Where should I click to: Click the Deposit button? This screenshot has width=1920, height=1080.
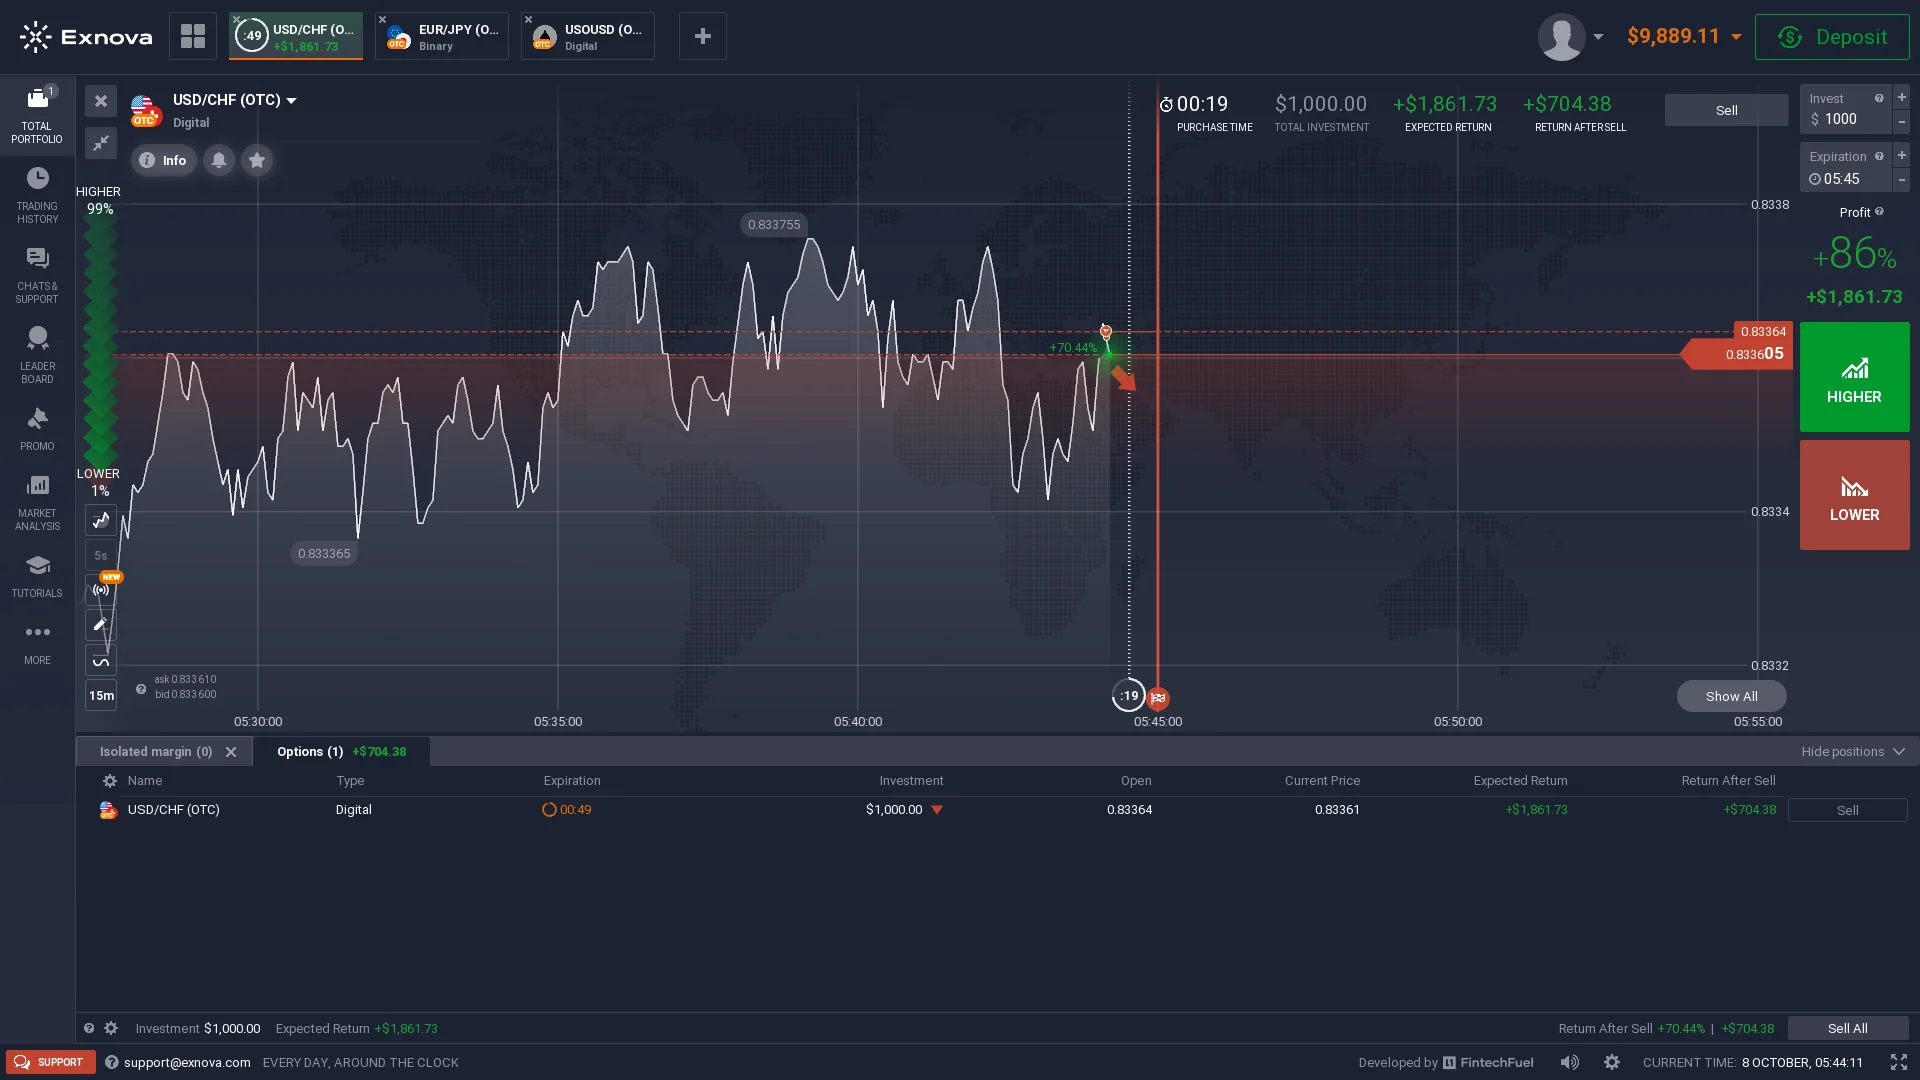pyautogui.click(x=1832, y=37)
